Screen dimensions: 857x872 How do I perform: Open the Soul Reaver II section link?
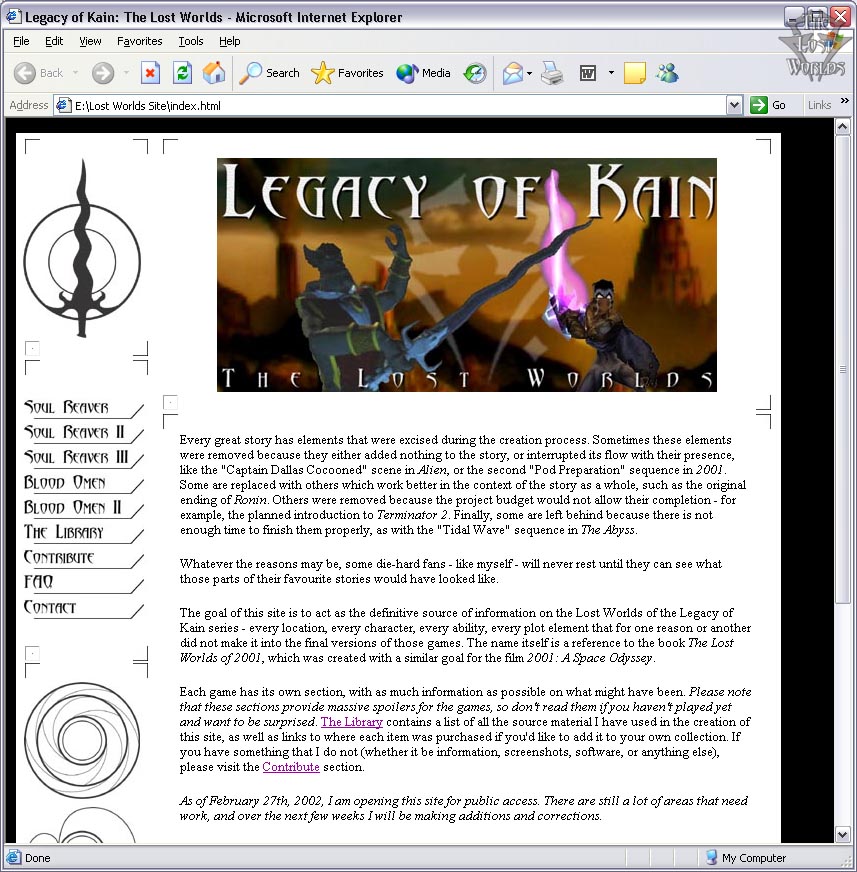pos(83,433)
